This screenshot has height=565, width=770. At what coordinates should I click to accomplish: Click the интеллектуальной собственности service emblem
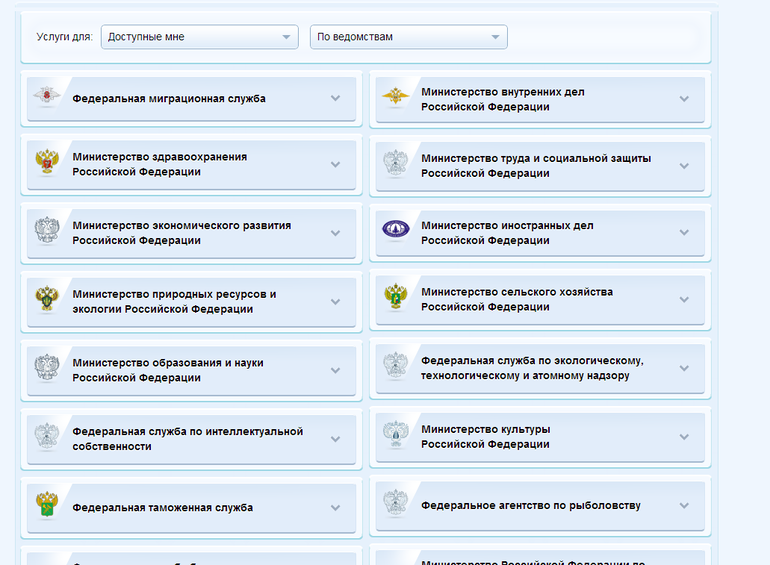(x=47, y=437)
